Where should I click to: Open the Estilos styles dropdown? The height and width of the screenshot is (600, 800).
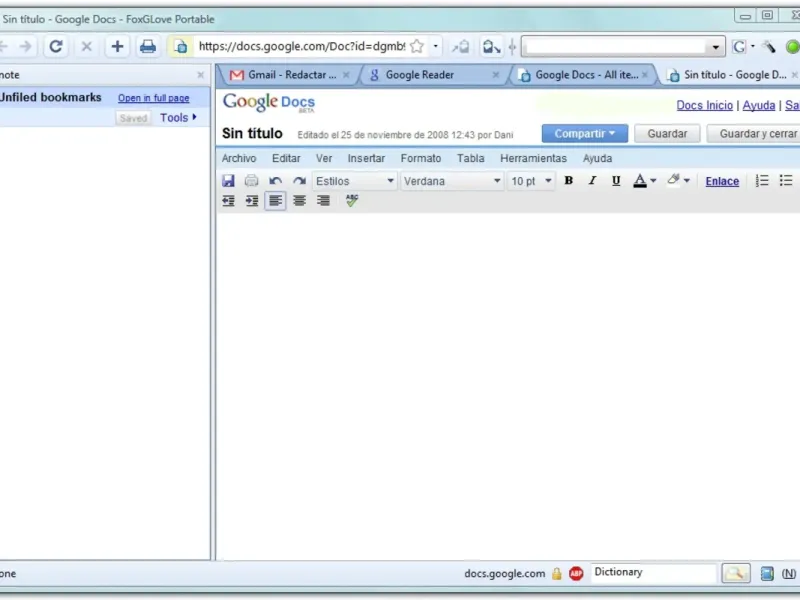tap(354, 181)
